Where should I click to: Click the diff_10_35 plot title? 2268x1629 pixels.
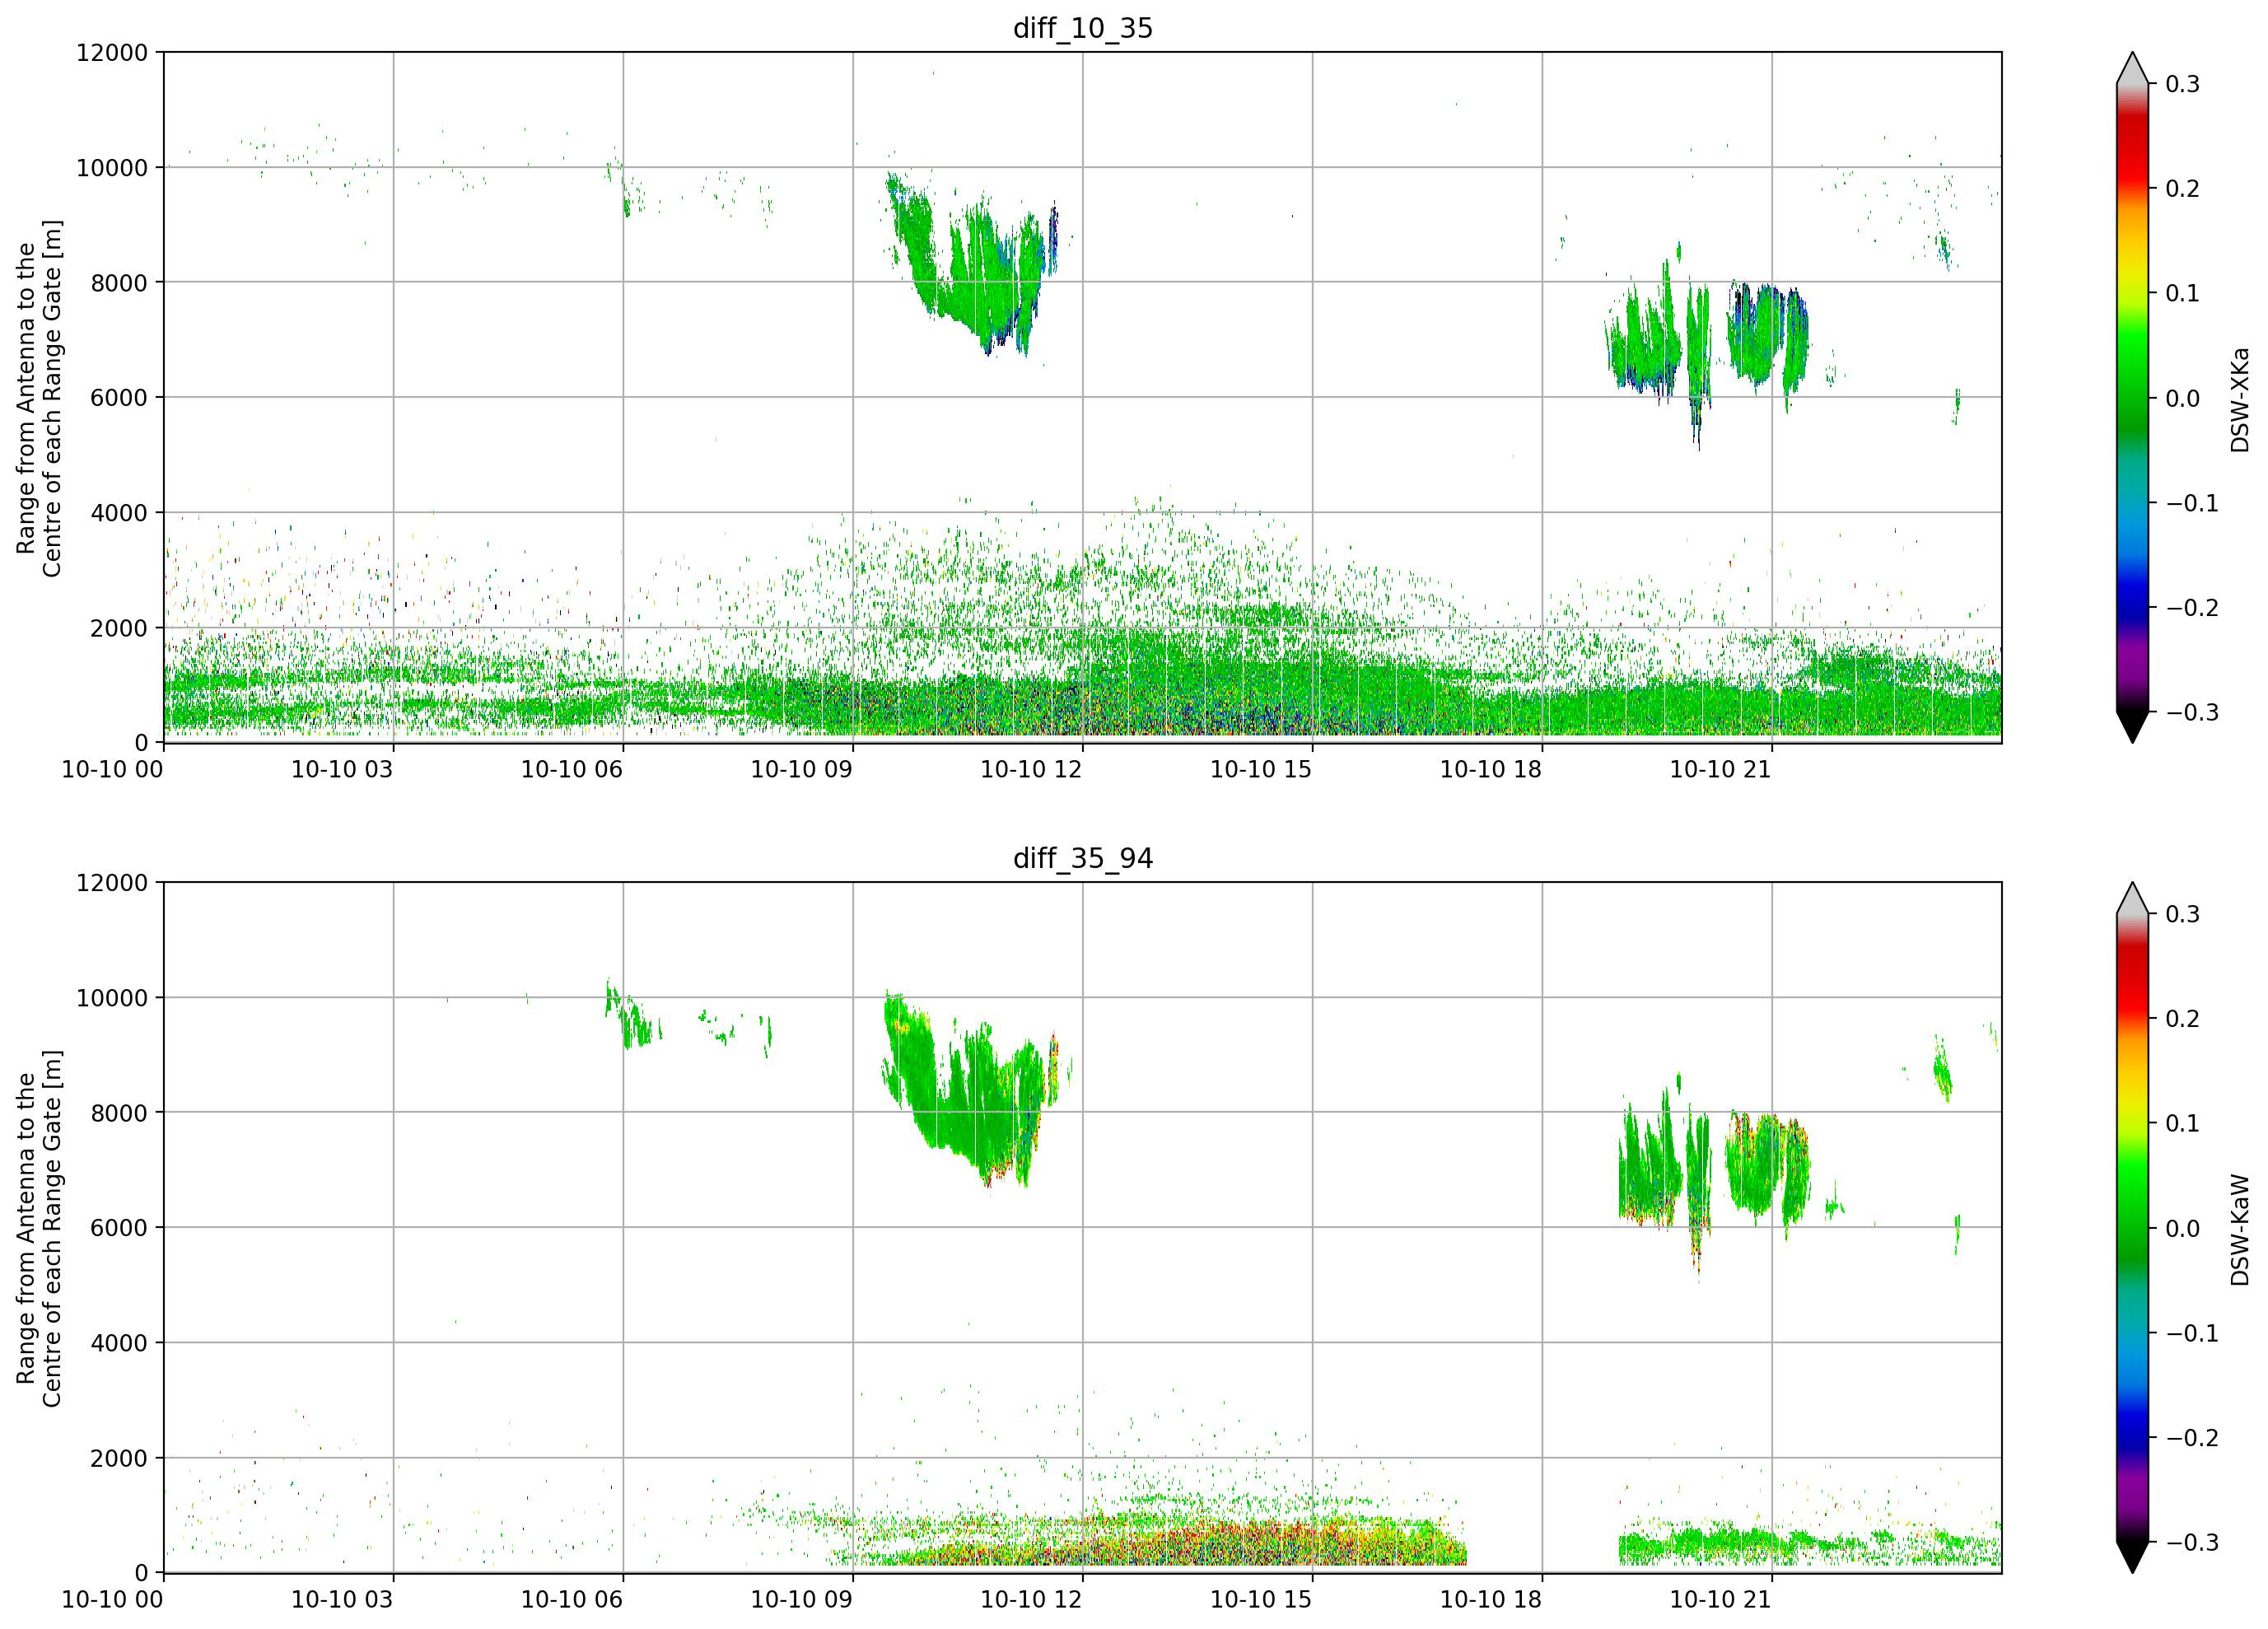point(1083,28)
